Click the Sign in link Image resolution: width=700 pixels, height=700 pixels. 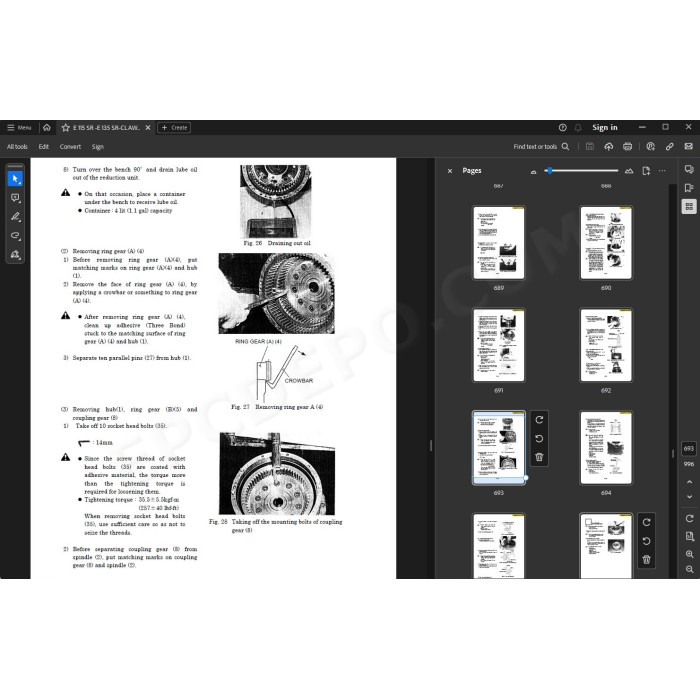604,128
